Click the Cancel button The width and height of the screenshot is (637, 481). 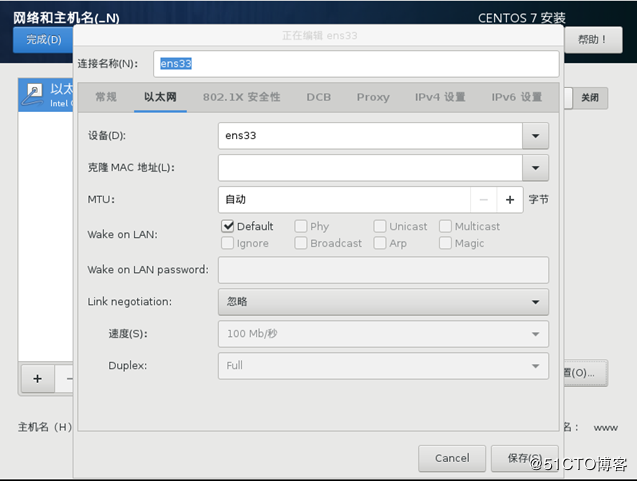452,458
